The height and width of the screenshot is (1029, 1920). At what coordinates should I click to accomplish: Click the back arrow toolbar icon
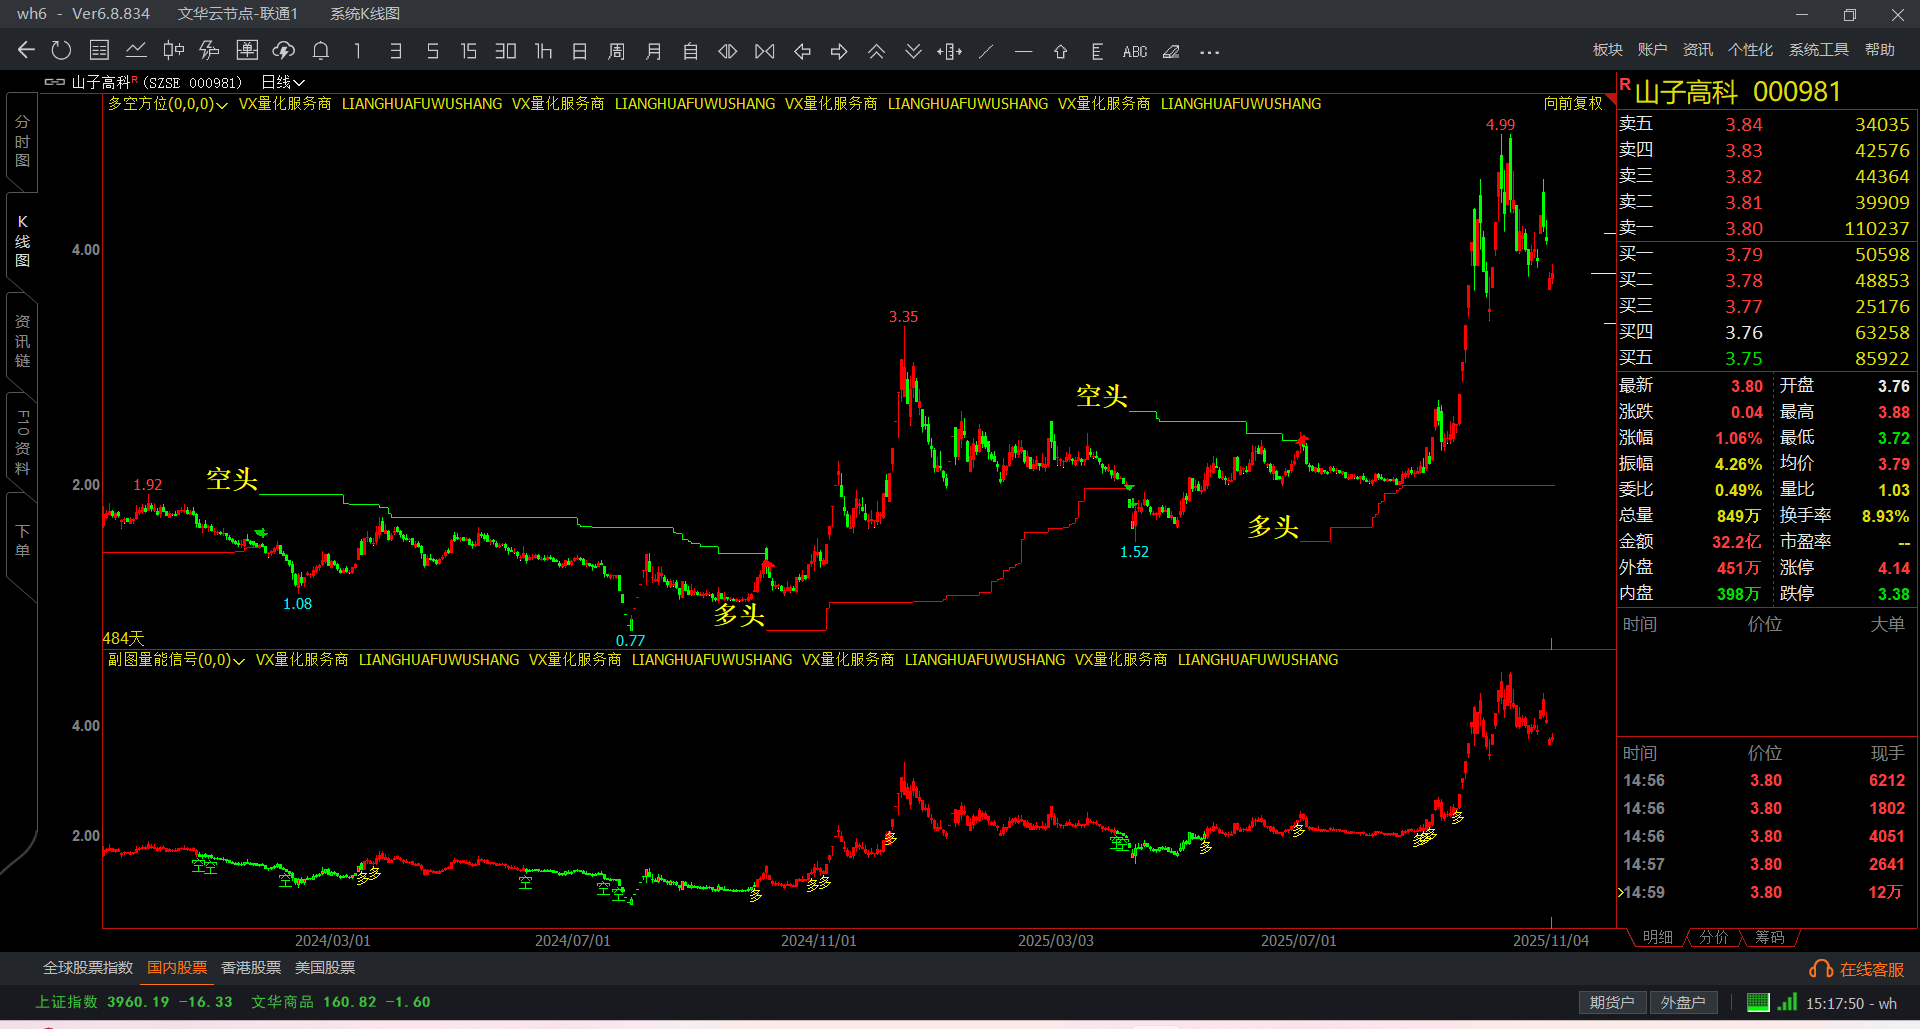tap(27, 51)
